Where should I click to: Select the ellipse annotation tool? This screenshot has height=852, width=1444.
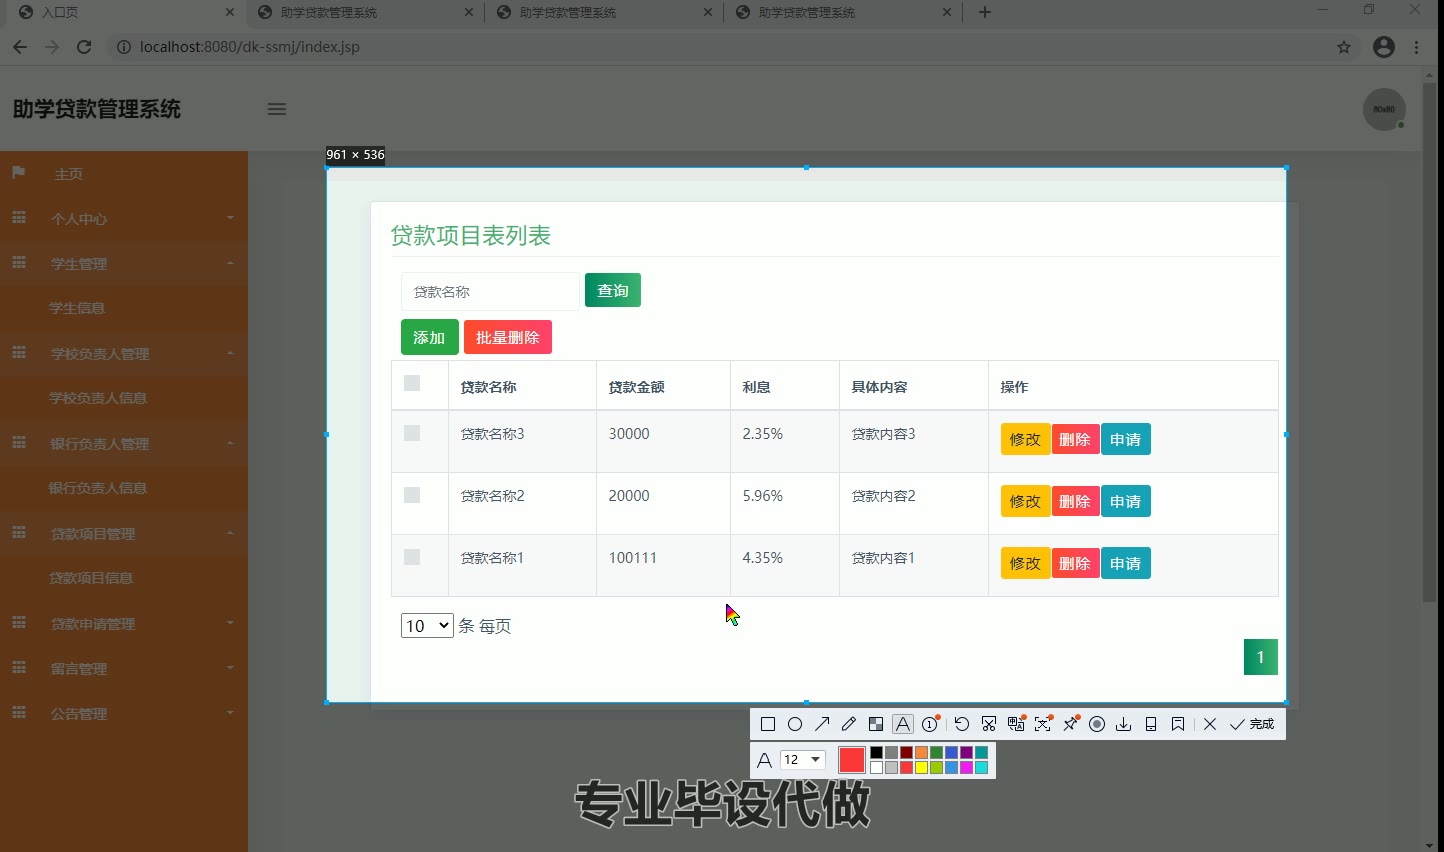pos(795,724)
